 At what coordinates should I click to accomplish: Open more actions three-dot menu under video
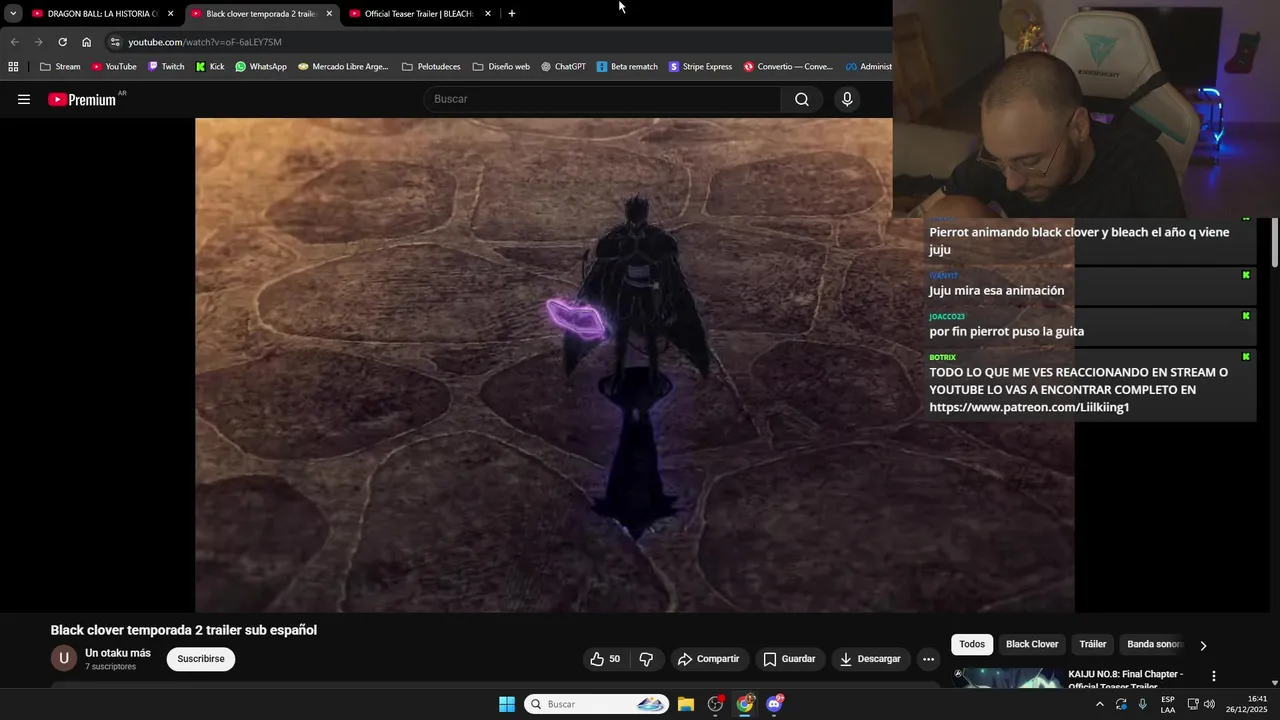928,659
